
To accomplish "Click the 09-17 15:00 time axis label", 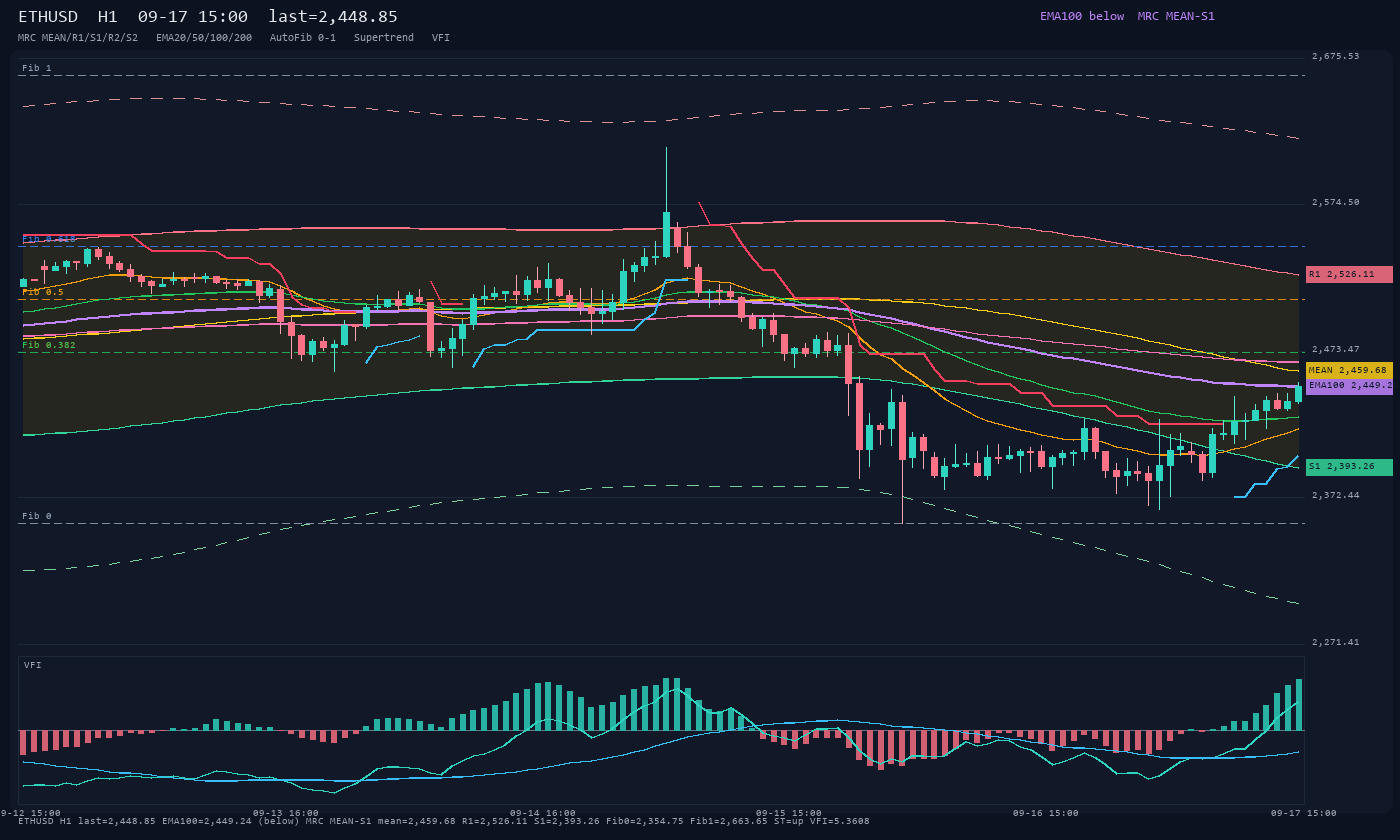I will 1304,813.
